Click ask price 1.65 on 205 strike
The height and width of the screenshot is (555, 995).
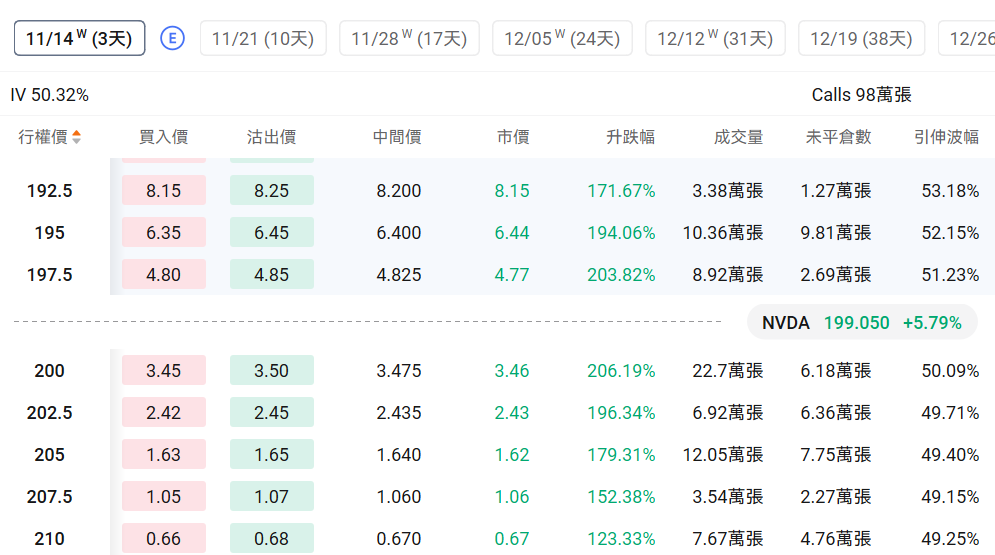271,454
